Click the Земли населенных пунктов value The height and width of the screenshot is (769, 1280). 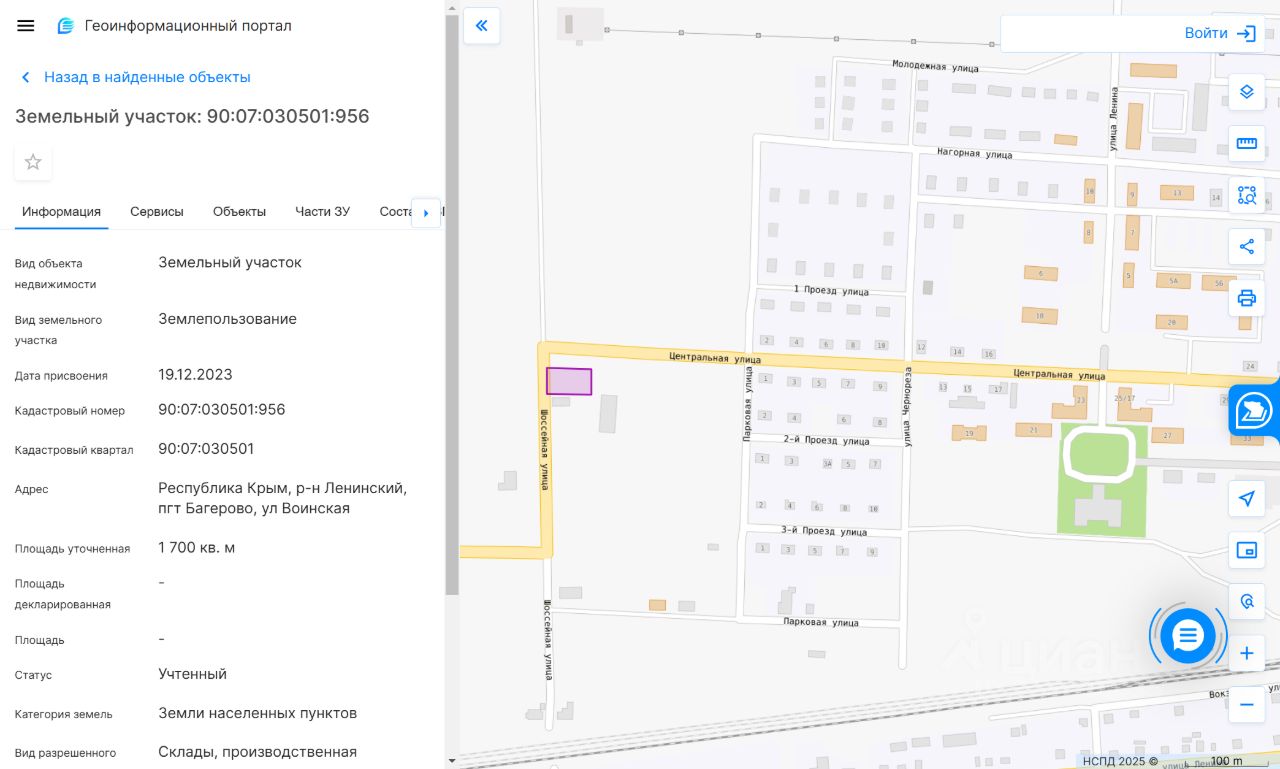pyautogui.click(x=258, y=713)
